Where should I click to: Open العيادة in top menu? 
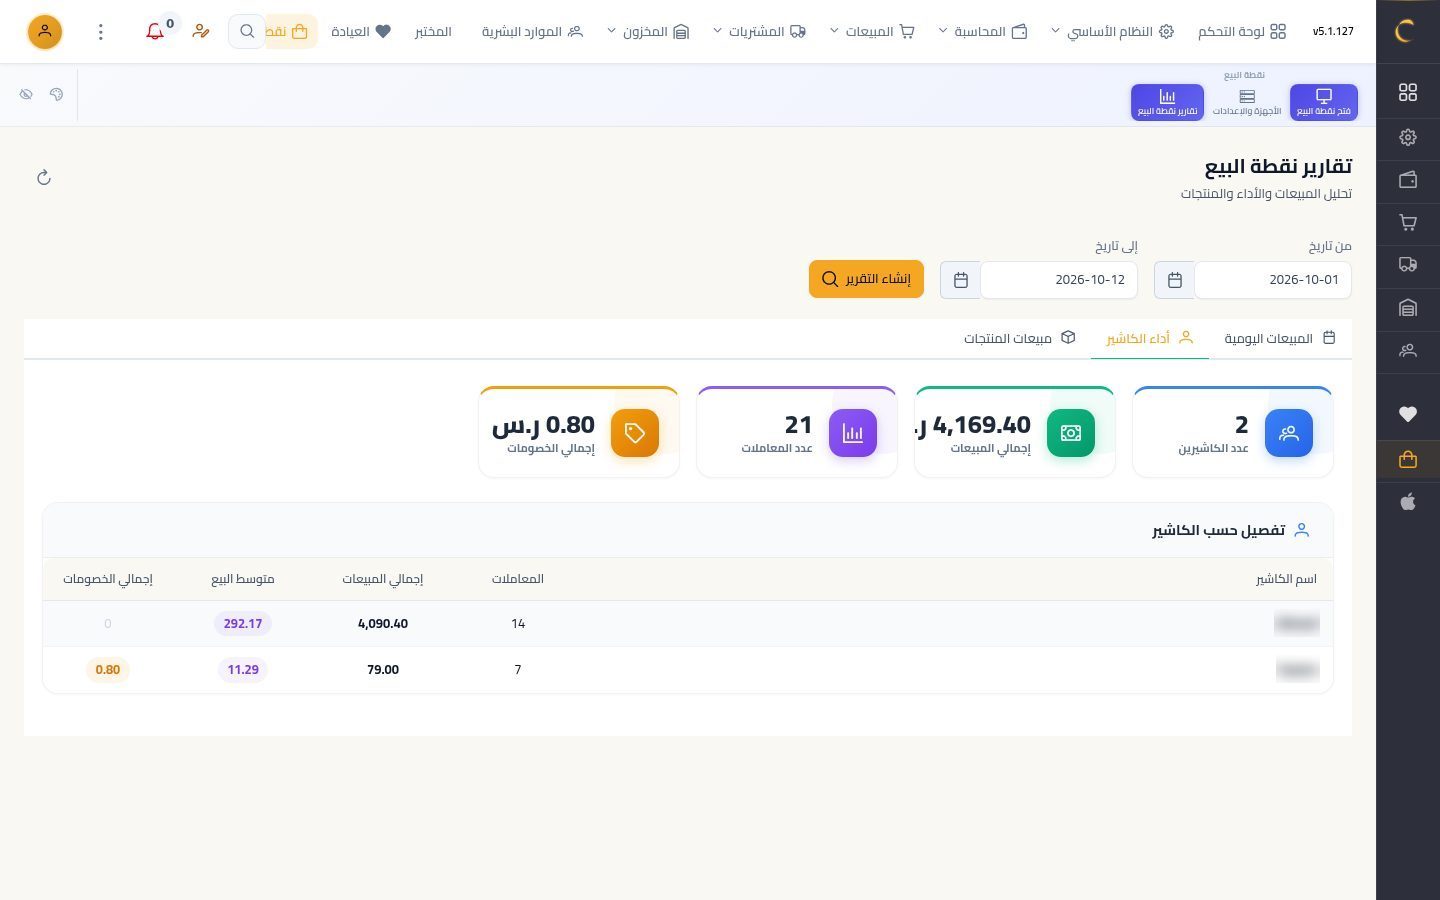pos(361,31)
